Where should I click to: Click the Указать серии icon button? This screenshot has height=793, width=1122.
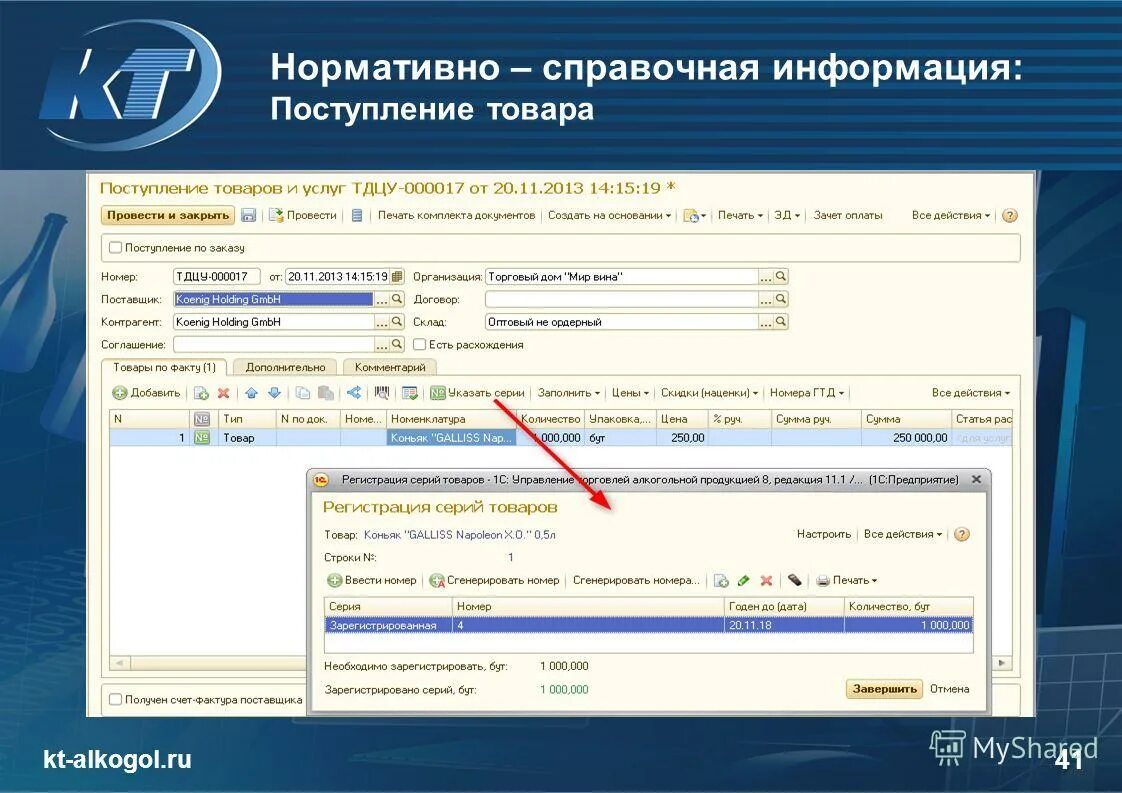tap(438, 392)
